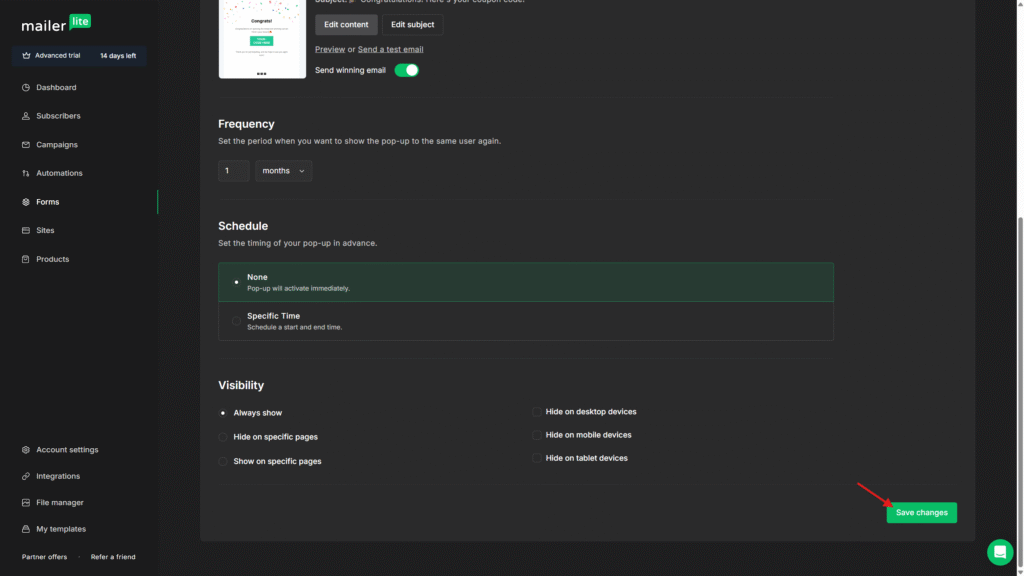Click the email preview thumbnail
Image resolution: width=1024 pixels, height=576 pixels.
[262, 38]
